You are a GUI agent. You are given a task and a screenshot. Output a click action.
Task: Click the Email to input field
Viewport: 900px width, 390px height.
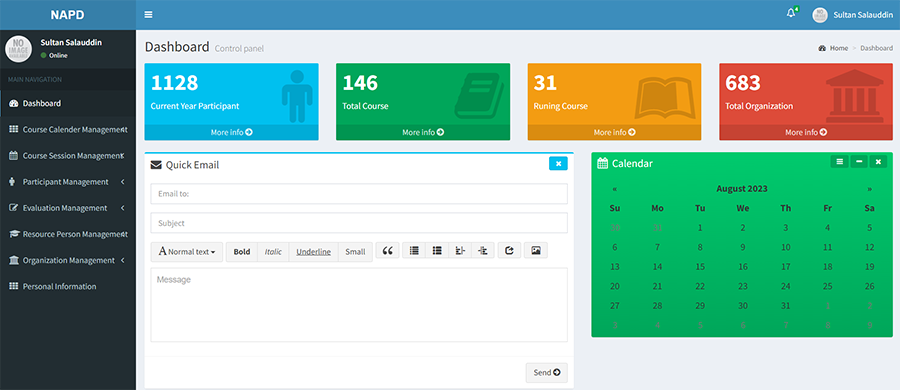[x=359, y=194]
